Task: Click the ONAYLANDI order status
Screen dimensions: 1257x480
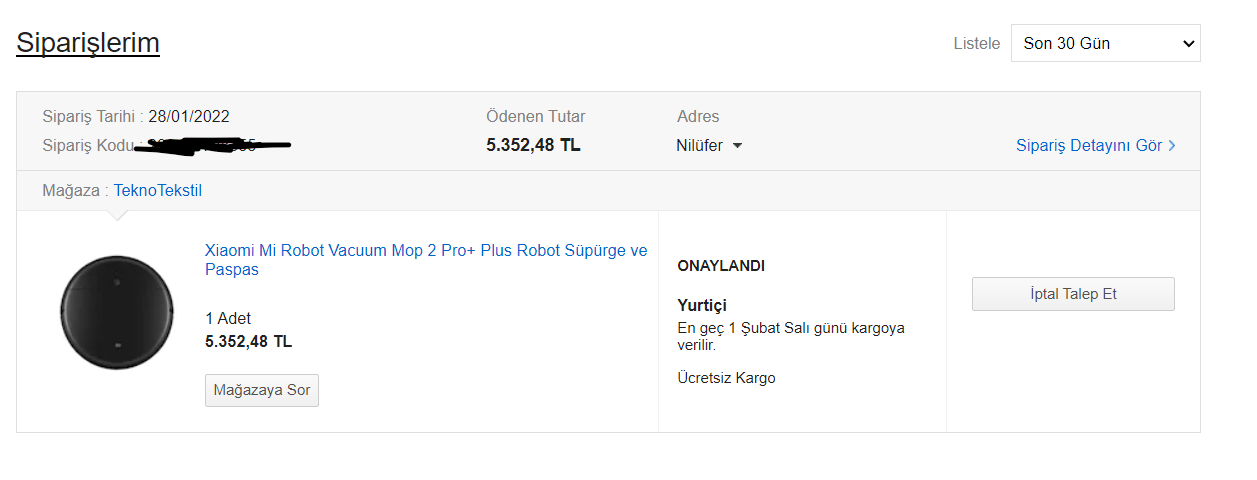Action: [x=721, y=266]
